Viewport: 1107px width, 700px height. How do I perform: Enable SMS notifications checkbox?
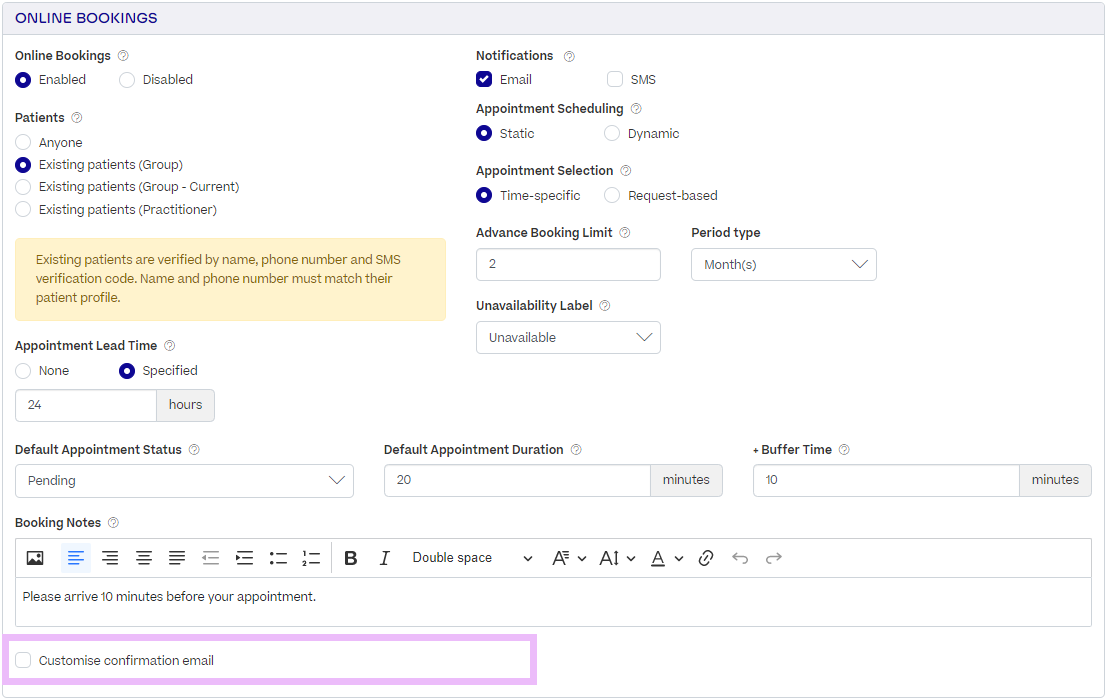click(x=615, y=79)
